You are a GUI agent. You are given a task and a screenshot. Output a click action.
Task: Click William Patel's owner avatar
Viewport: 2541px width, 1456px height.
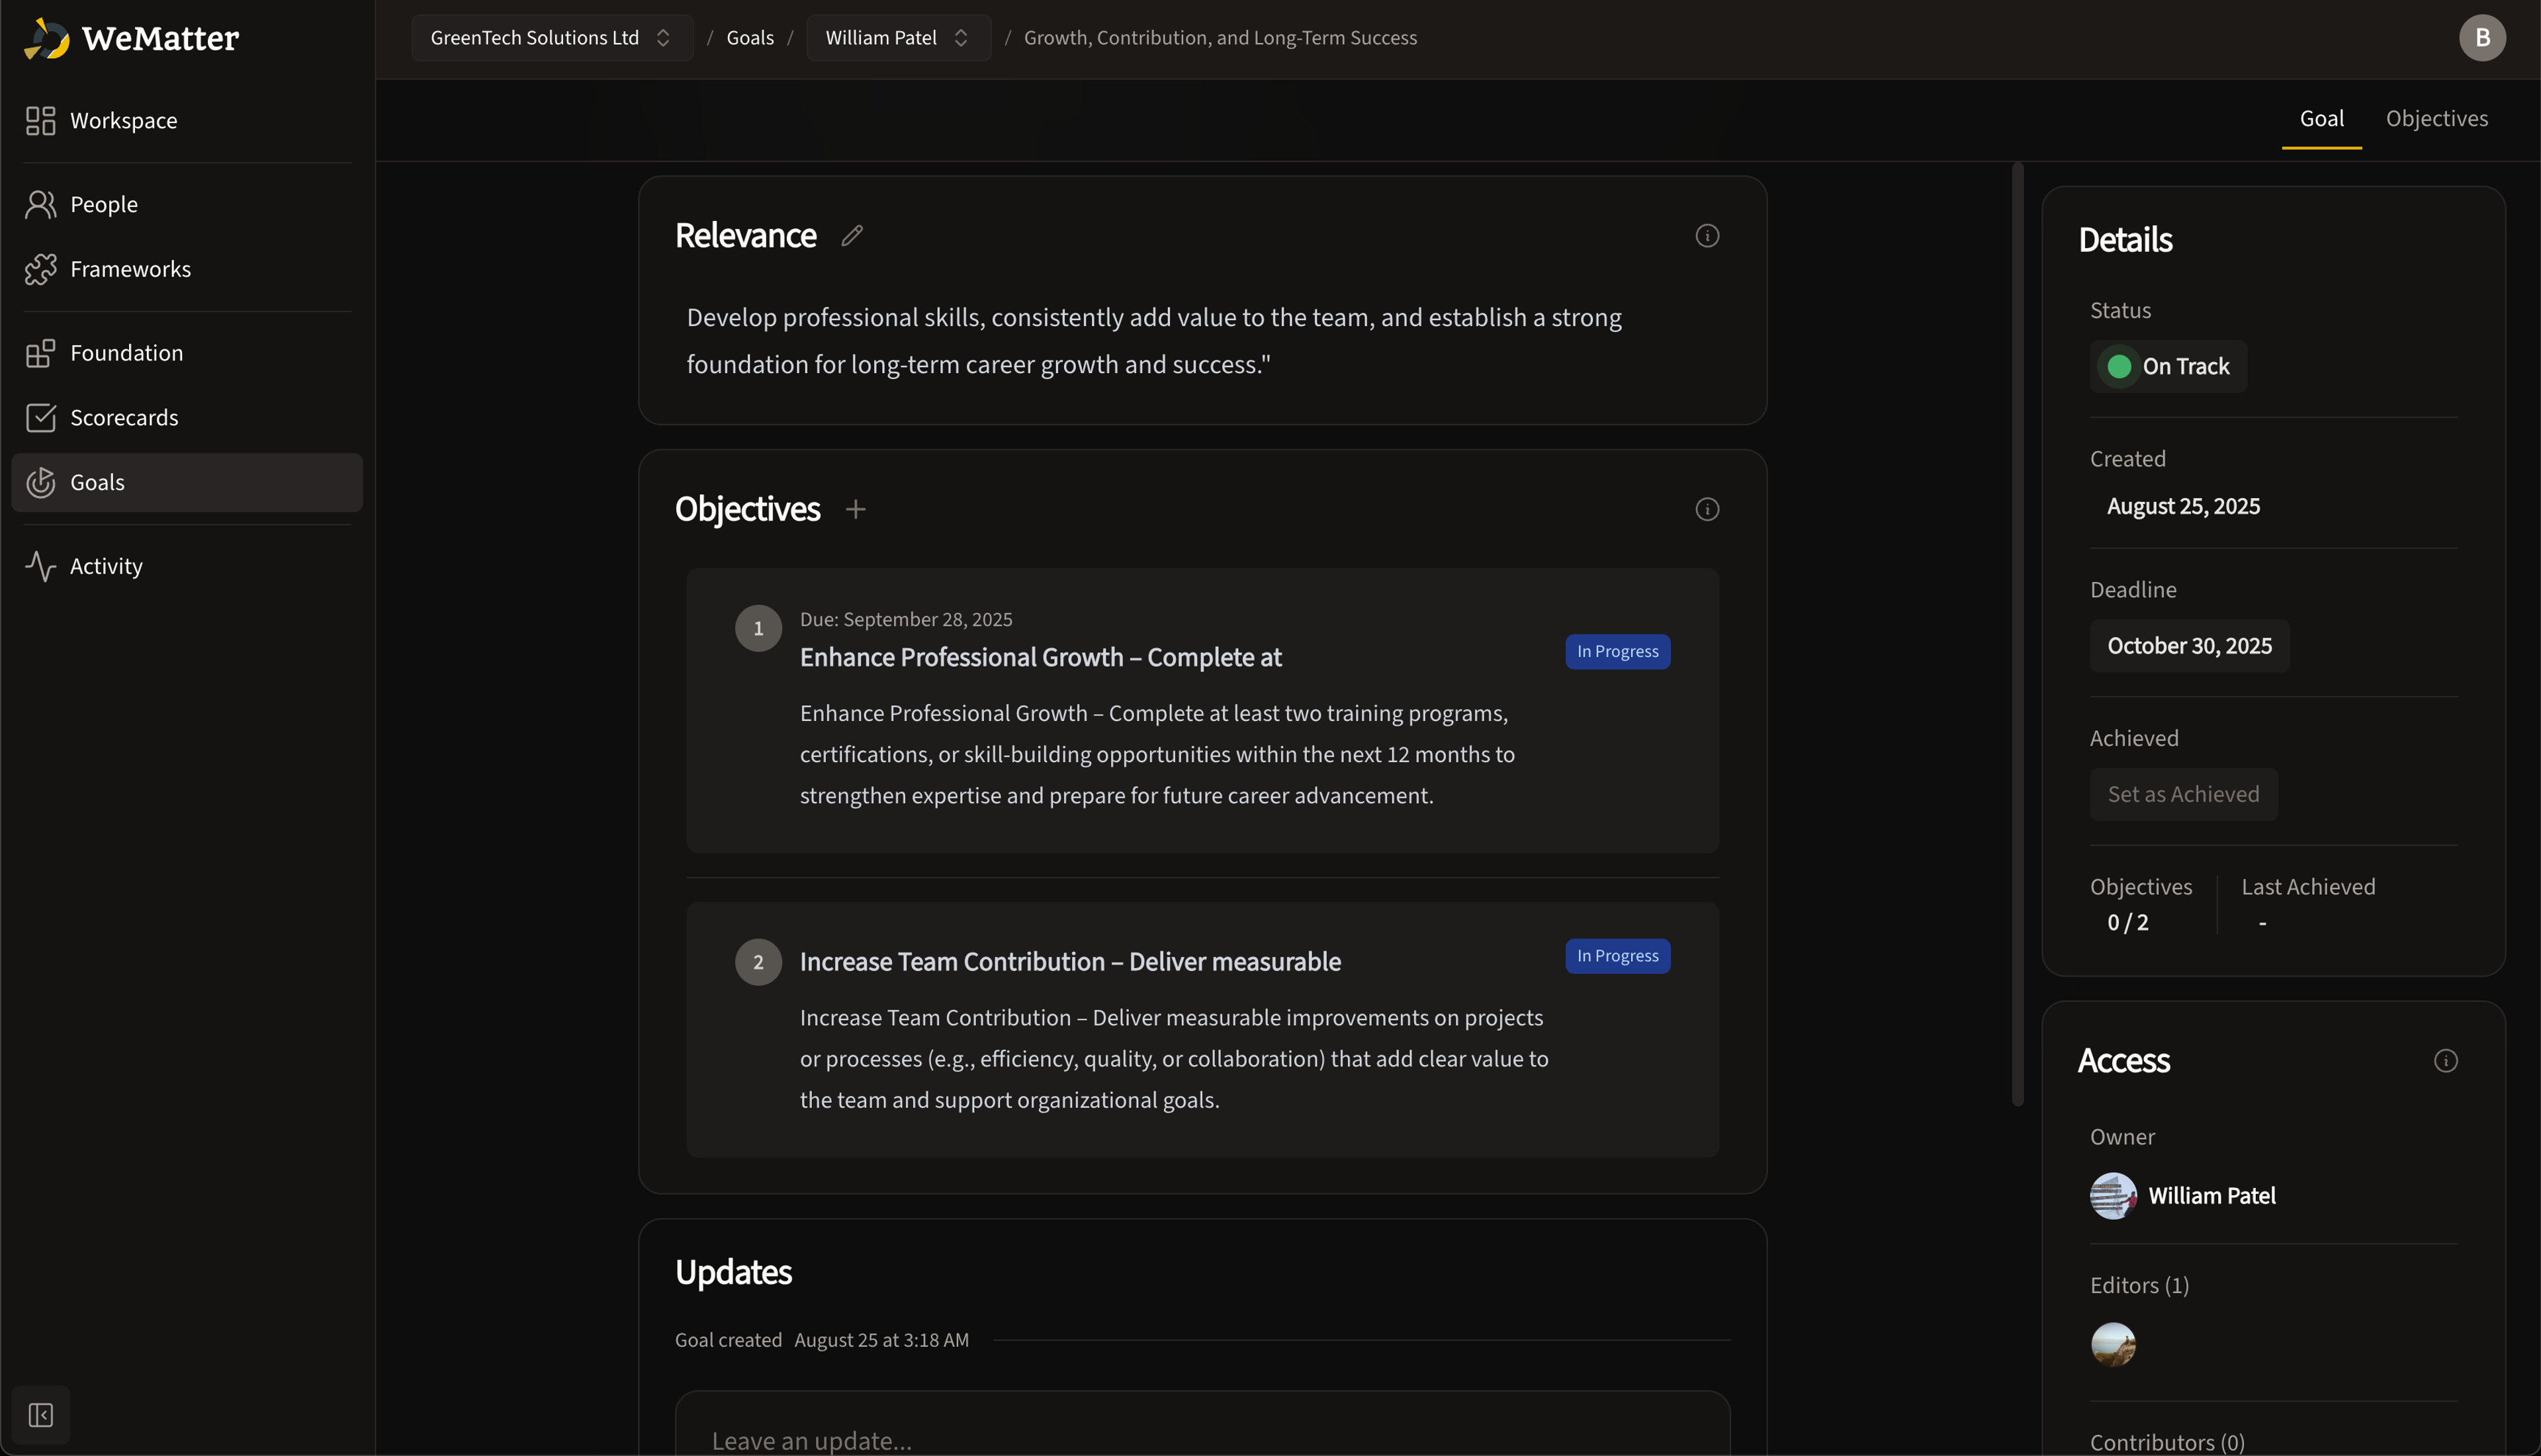click(x=2113, y=1196)
